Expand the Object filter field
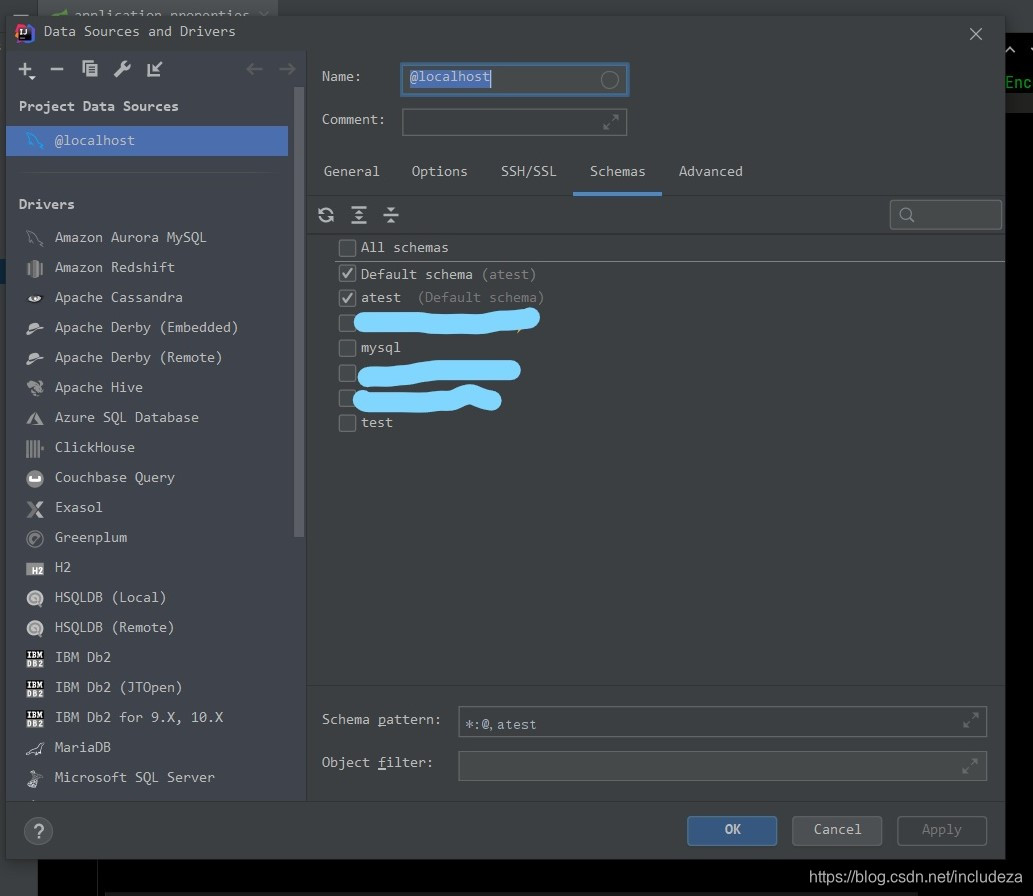 (969, 765)
